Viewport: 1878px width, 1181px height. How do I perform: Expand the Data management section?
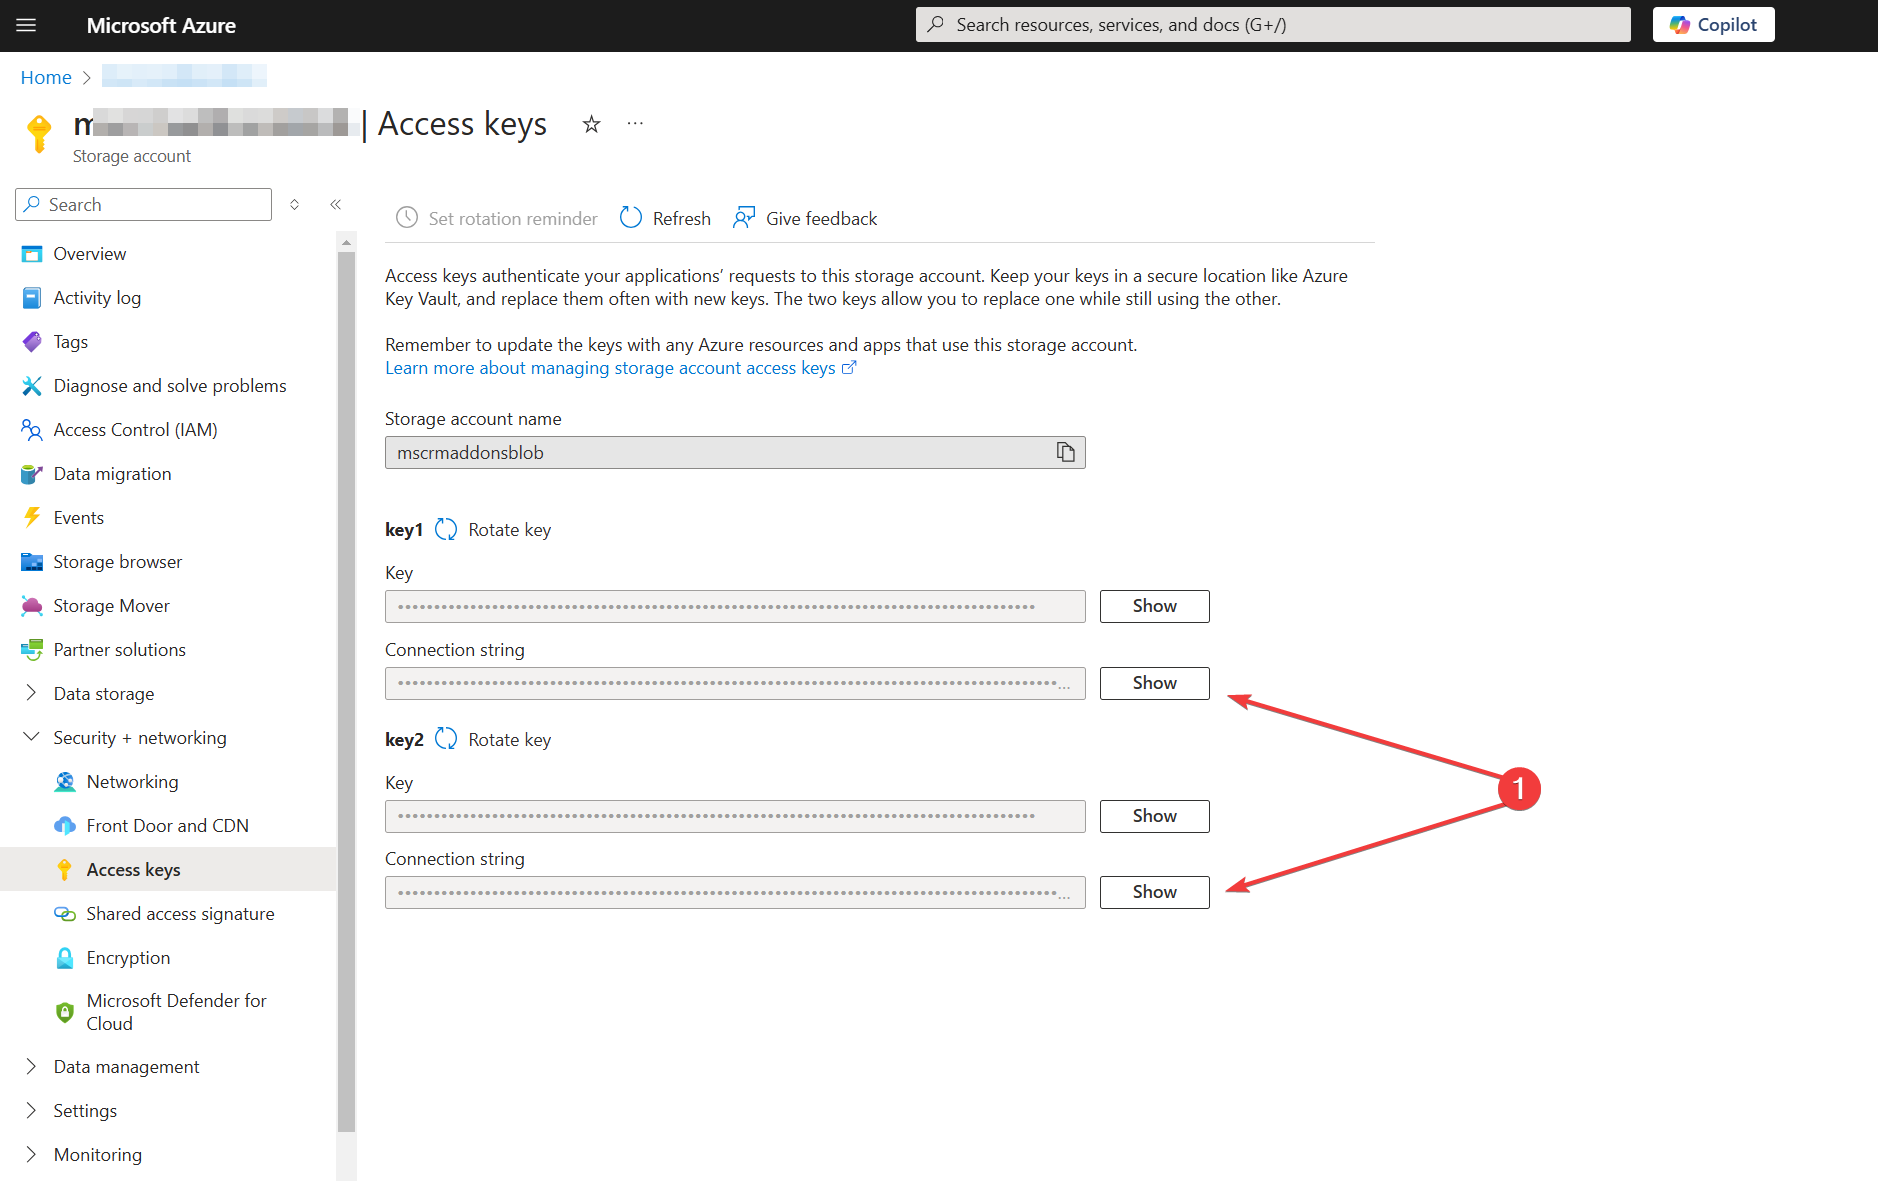[x=31, y=1066]
